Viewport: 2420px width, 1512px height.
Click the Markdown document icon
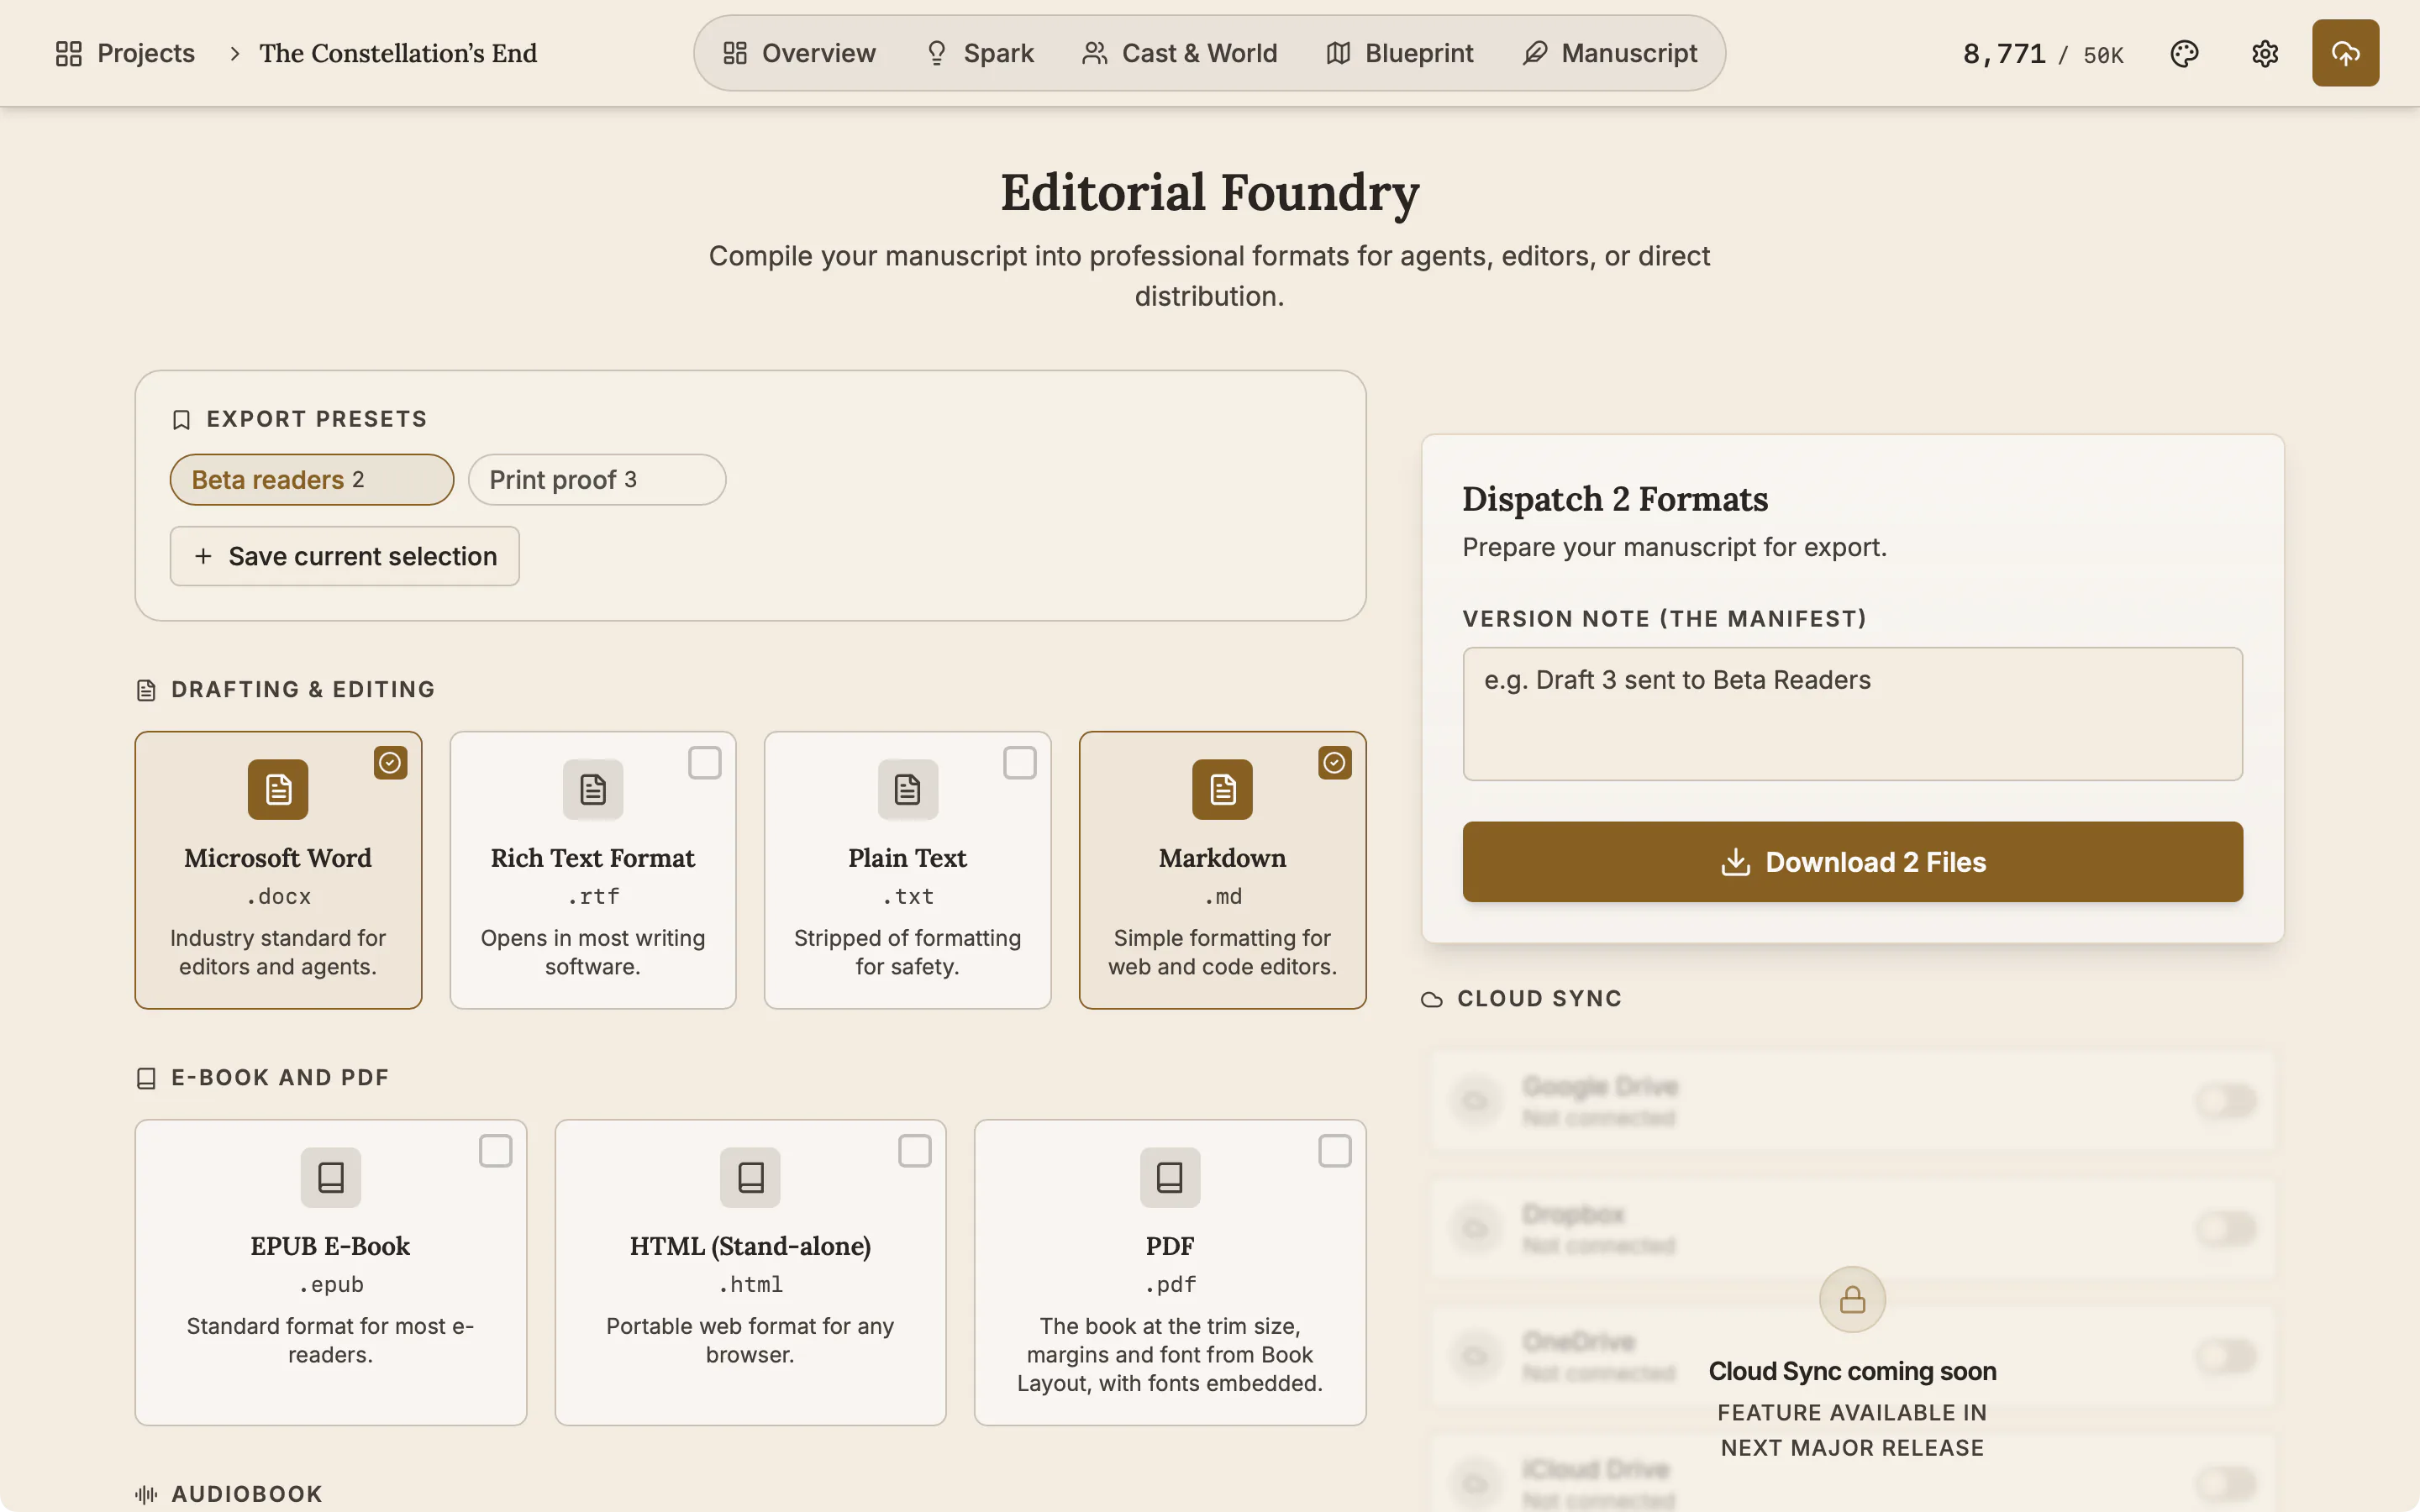pyautogui.click(x=1222, y=789)
